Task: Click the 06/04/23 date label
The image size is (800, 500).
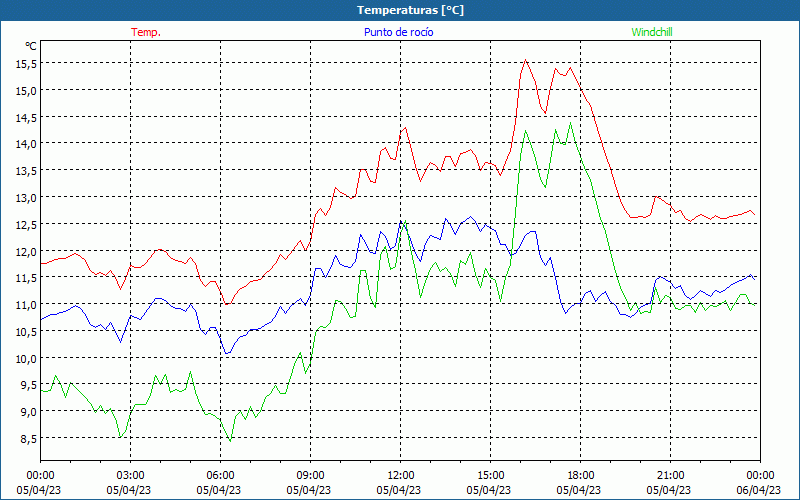Action: (759, 490)
